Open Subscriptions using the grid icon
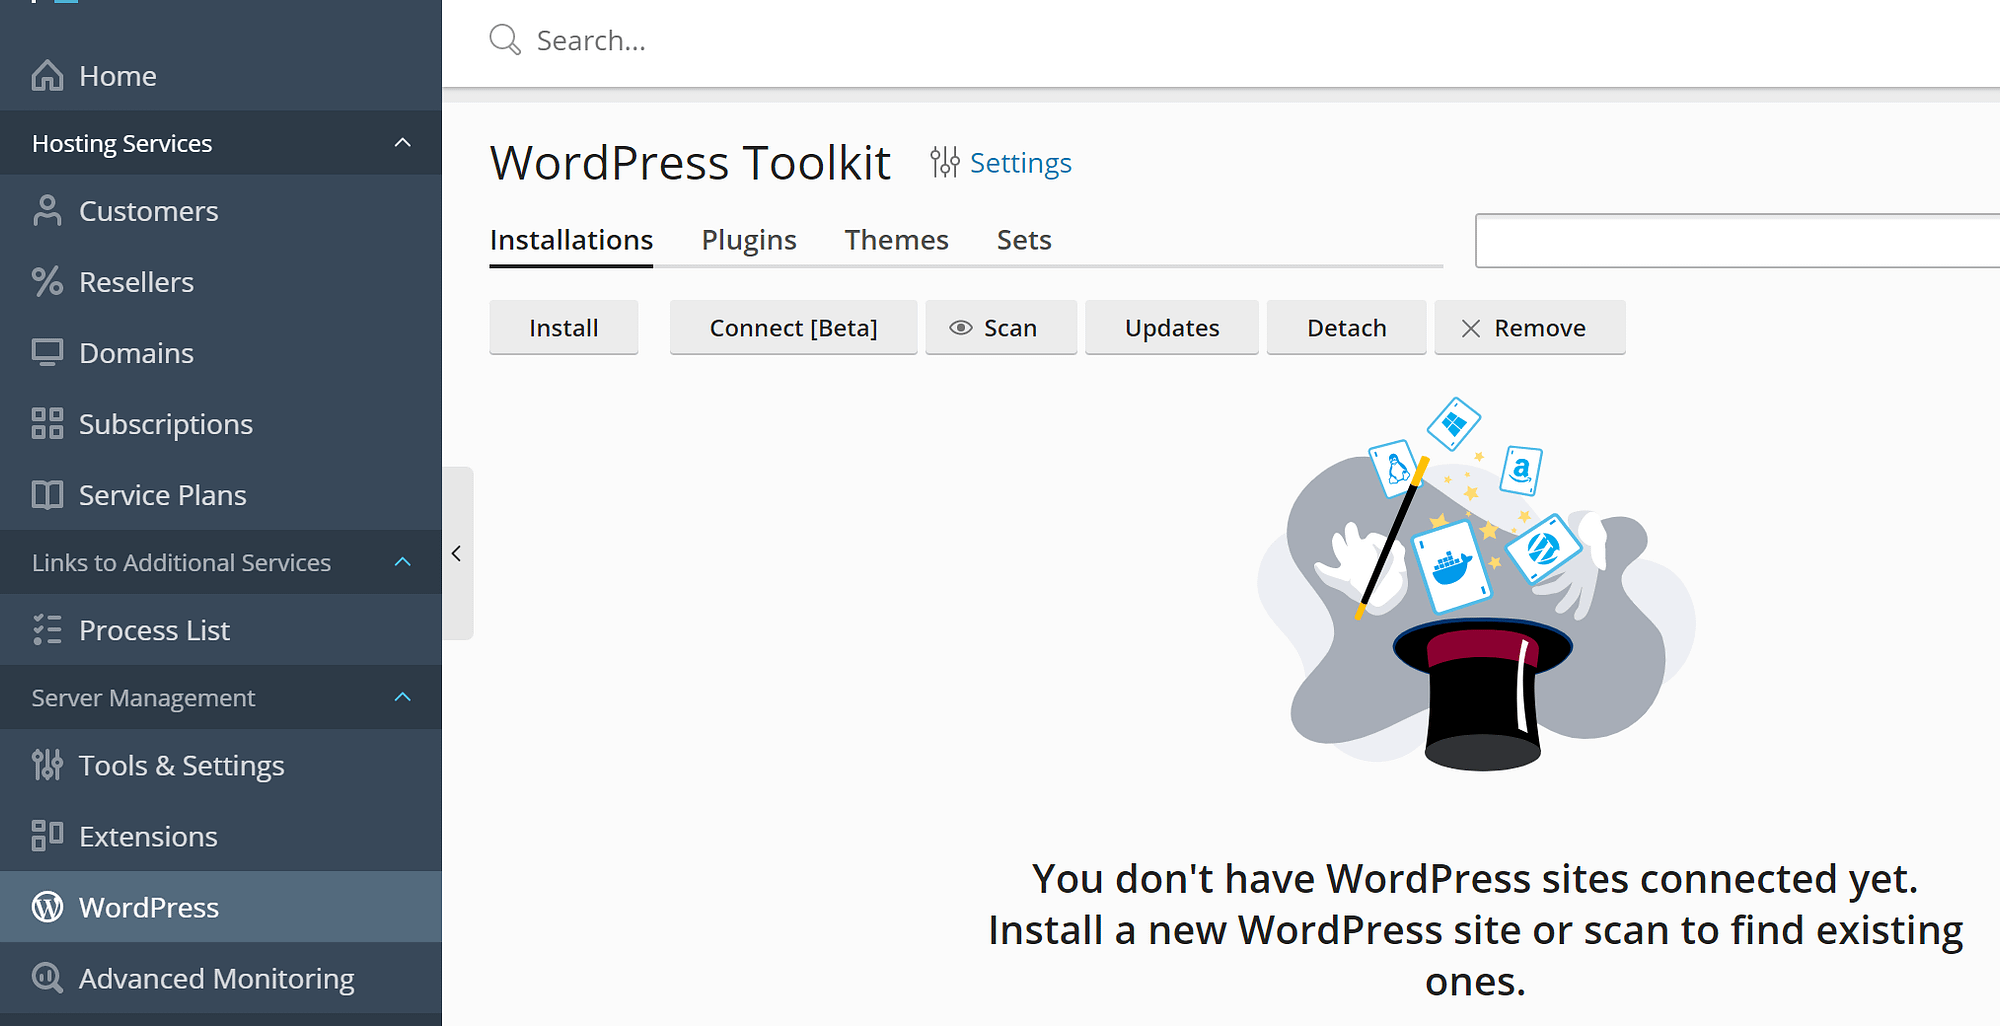Viewport: 2000px width, 1026px height. point(47,424)
